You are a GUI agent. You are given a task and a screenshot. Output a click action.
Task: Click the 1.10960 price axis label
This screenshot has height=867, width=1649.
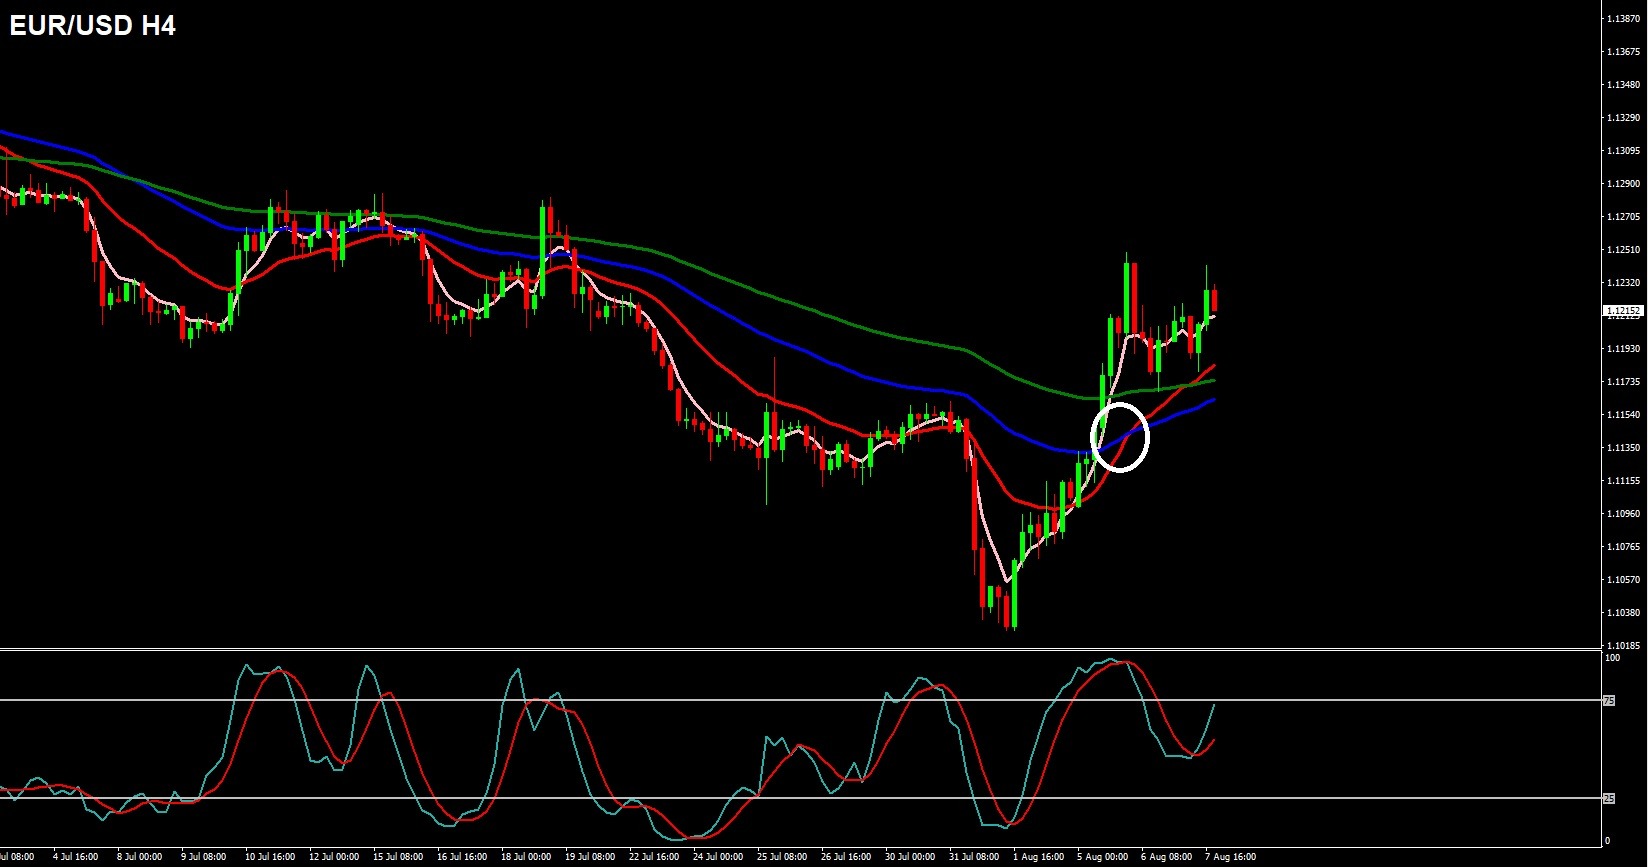point(1623,514)
